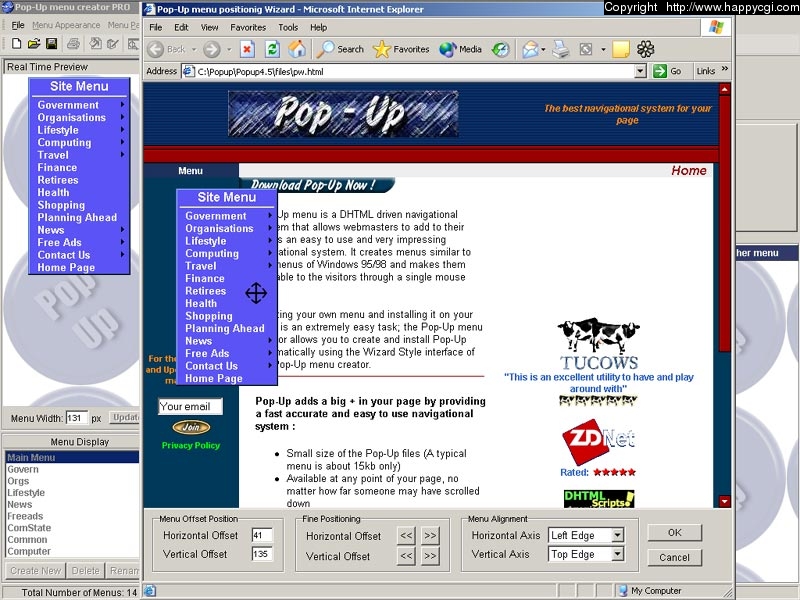The width and height of the screenshot is (800, 600).
Task: Open the Favorites star in the toolbar
Action: tap(401, 49)
